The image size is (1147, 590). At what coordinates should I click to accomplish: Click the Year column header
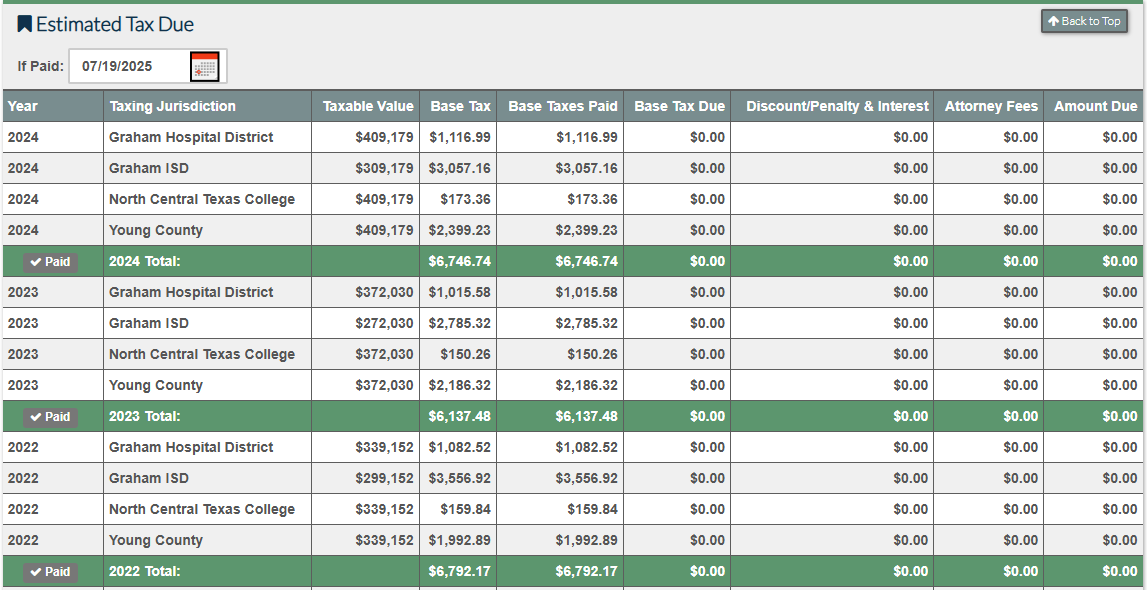(x=23, y=106)
